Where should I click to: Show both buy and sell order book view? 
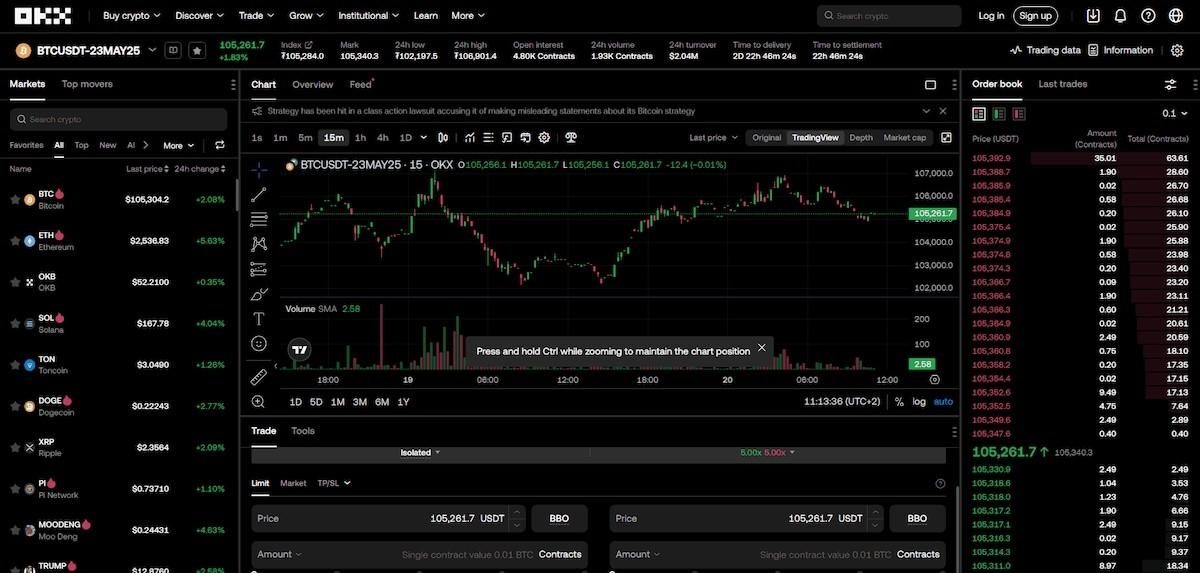tap(979, 114)
